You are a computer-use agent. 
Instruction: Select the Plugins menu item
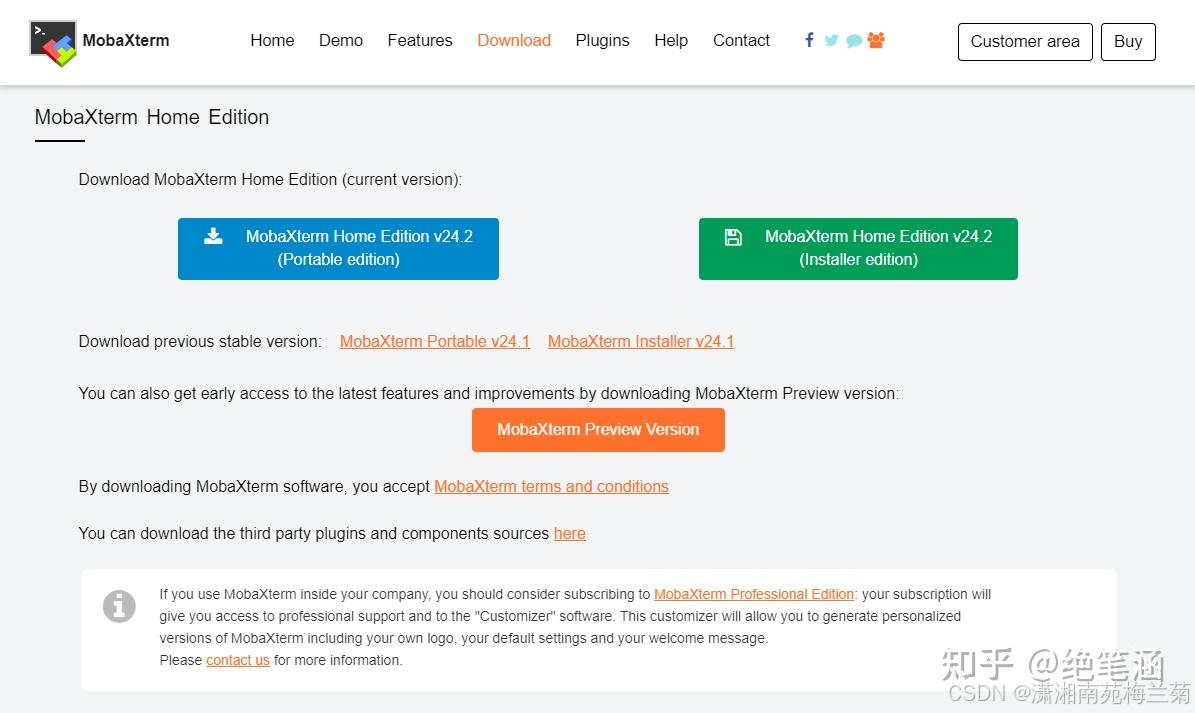coord(602,40)
